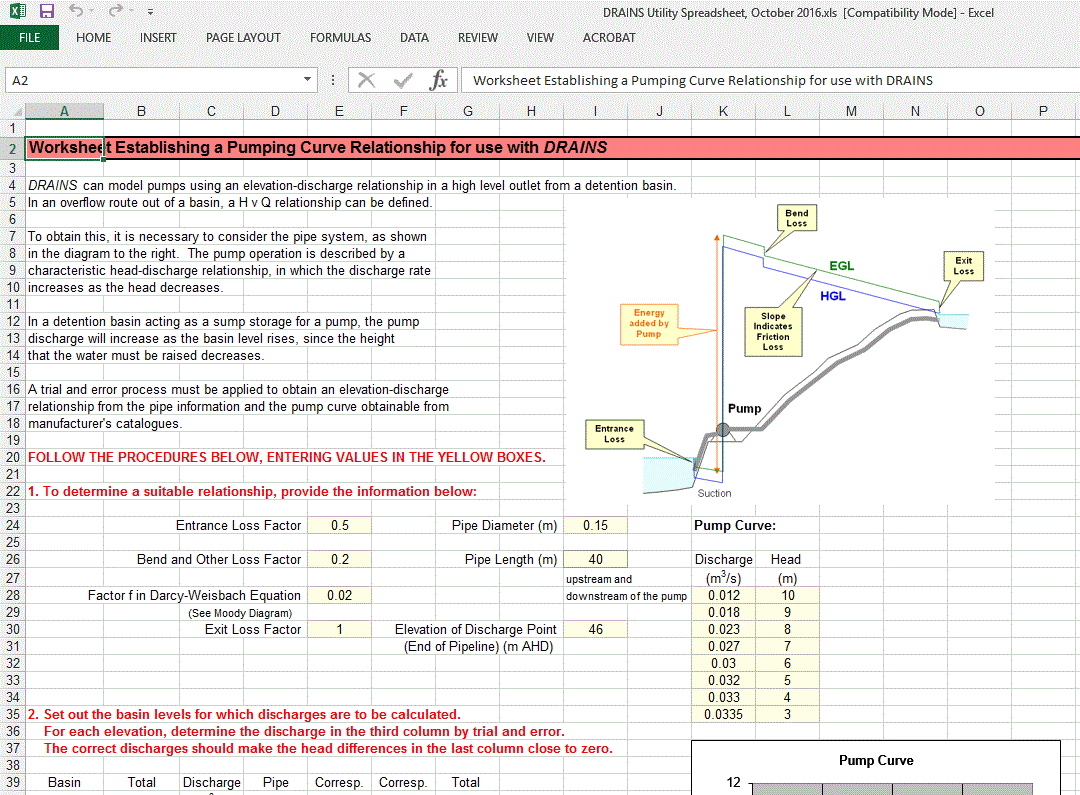Select column A header
Image resolution: width=1080 pixels, height=795 pixels.
(64, 111)
